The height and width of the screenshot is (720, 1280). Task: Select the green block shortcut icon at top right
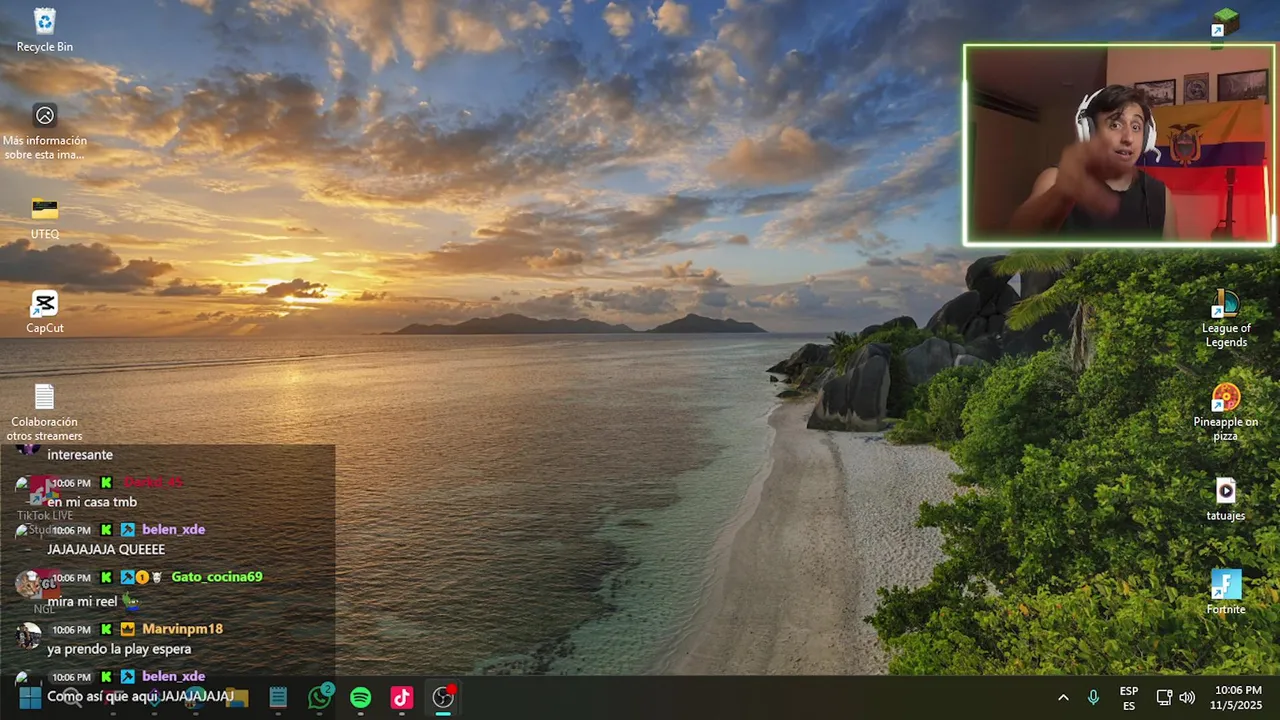[x=1225, y=21]
